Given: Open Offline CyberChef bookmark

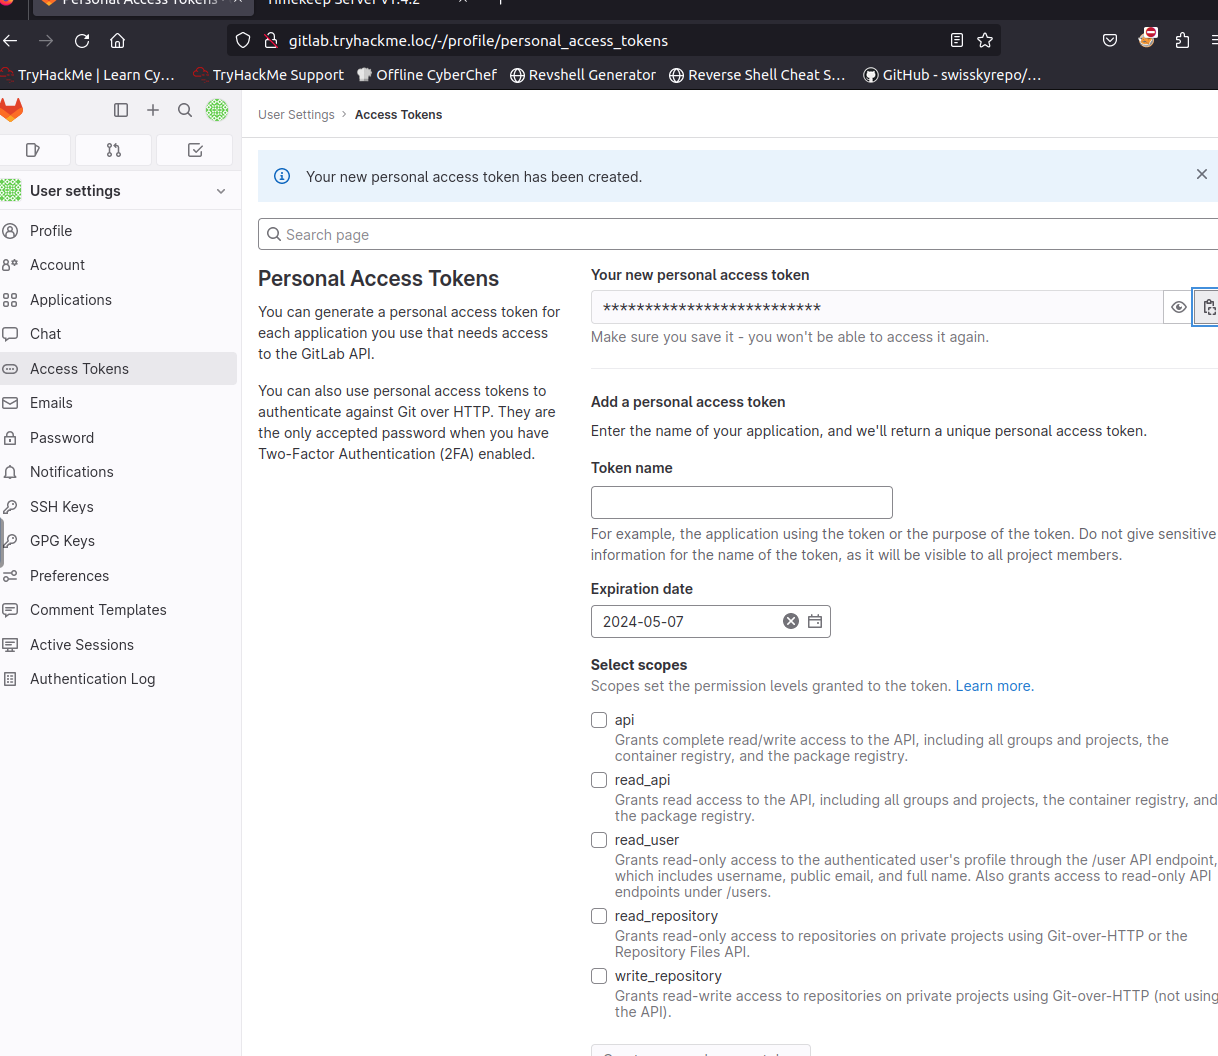Looking at the screenshot, I should [x=427, y=75].
